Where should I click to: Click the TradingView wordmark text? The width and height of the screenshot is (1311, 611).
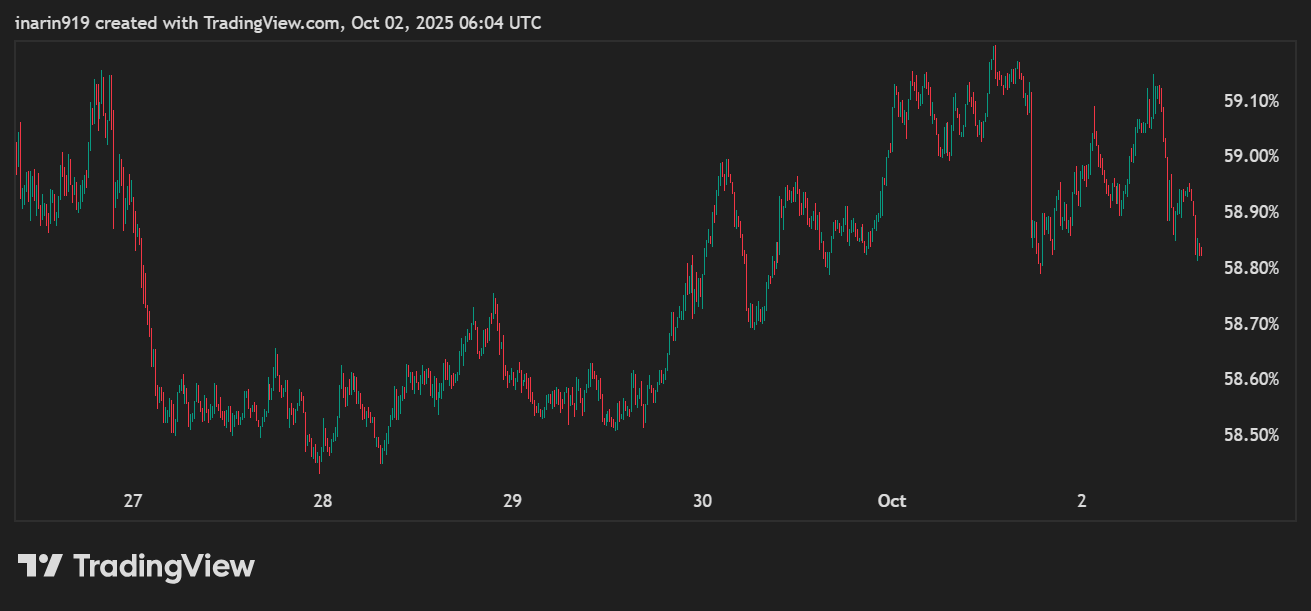[x=164, y=566]
